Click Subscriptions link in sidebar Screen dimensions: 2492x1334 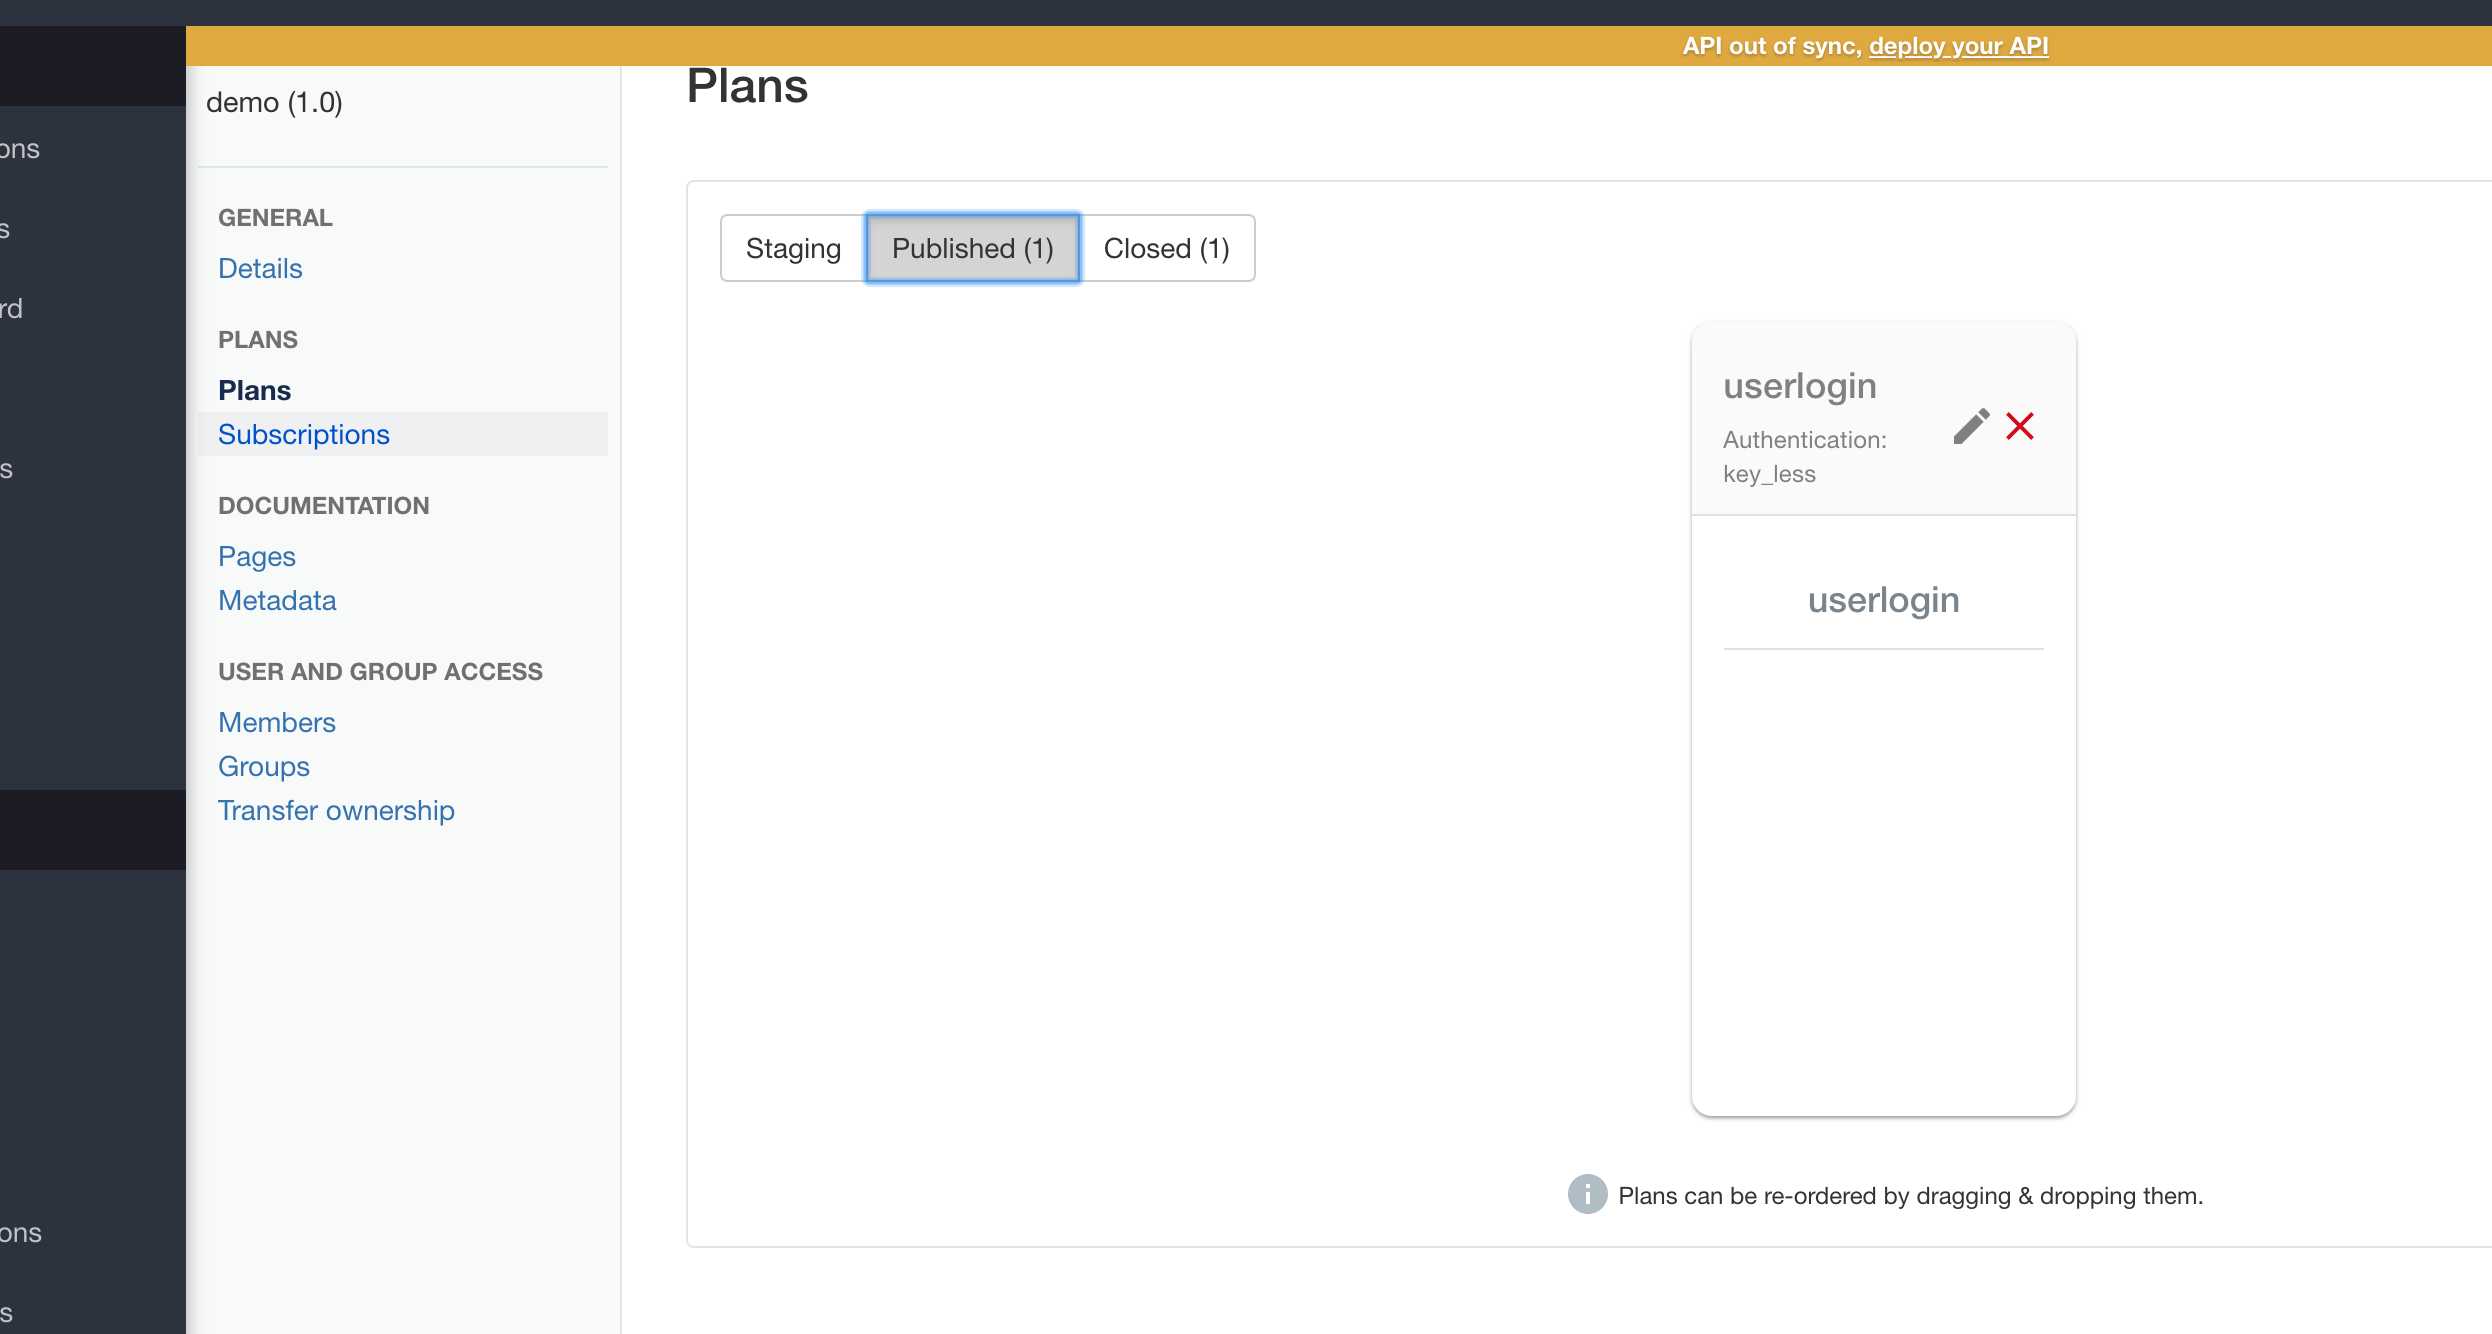point(305,434)
